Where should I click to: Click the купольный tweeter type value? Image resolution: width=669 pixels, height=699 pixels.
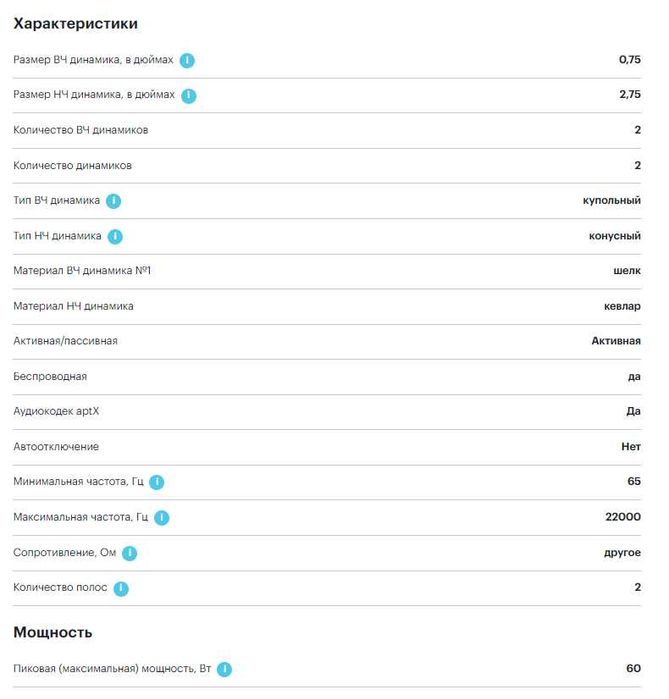612,201
